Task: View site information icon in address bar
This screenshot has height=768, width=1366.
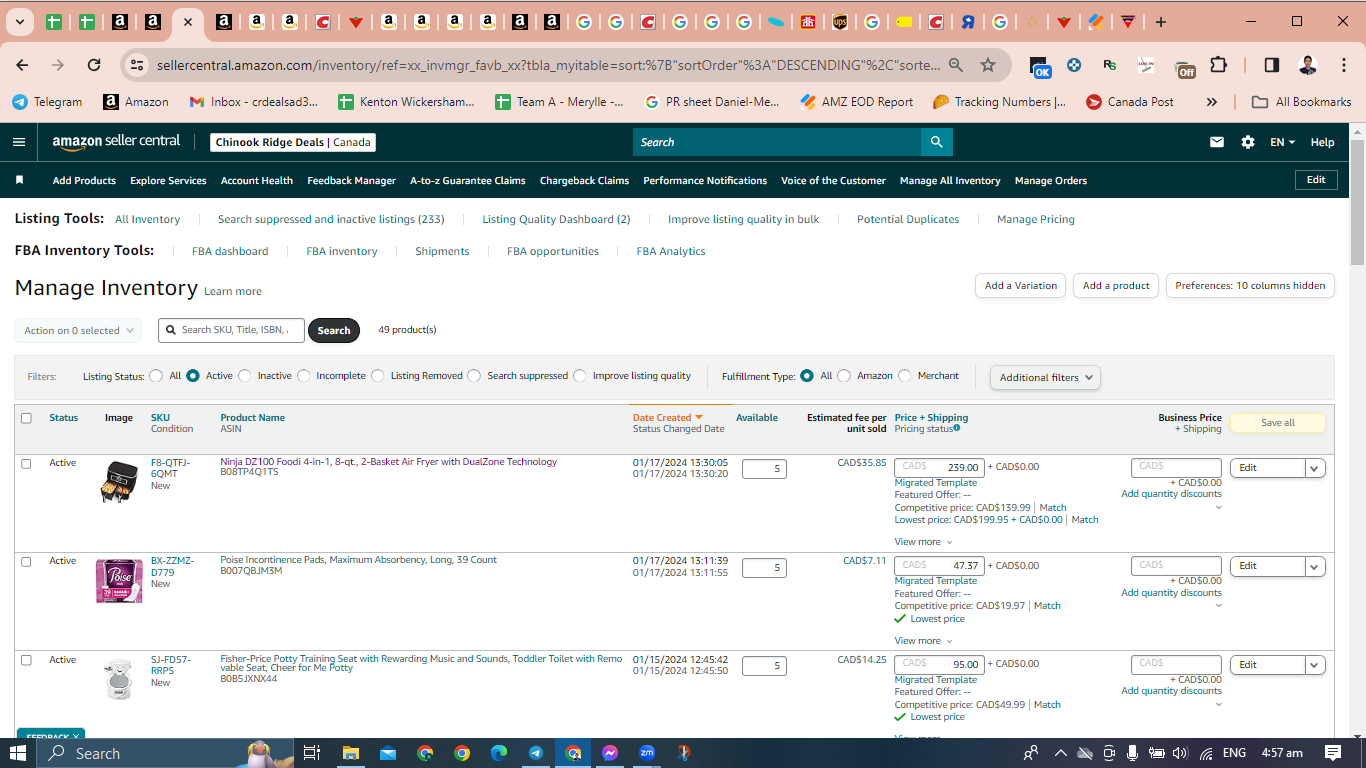Action: point(138,65)
